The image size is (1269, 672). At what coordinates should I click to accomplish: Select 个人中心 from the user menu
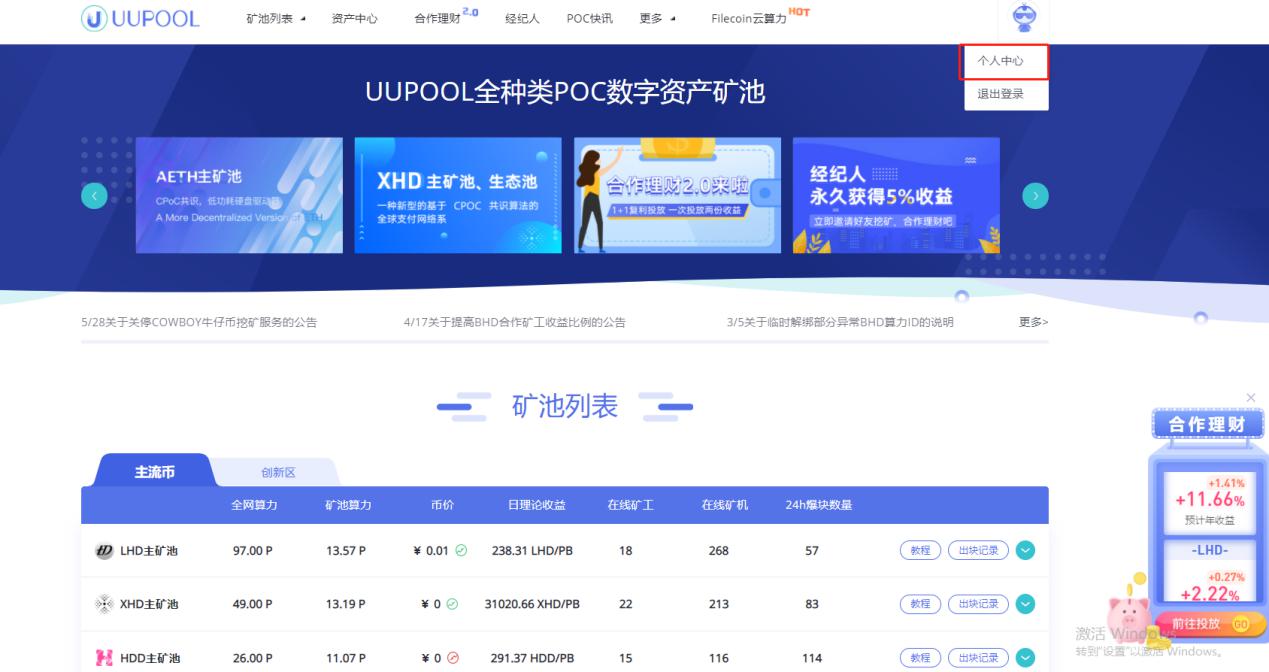point(1000,62)
